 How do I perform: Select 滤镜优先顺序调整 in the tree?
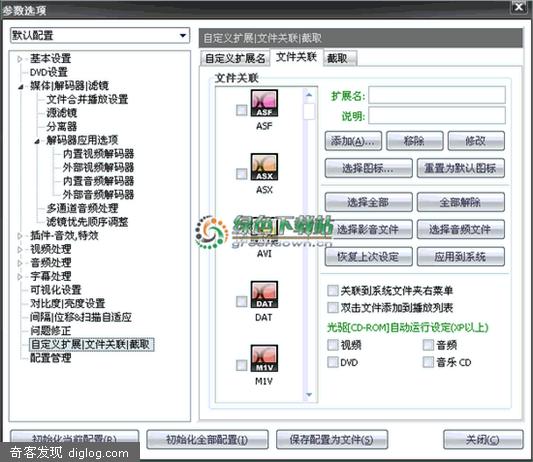87,222
